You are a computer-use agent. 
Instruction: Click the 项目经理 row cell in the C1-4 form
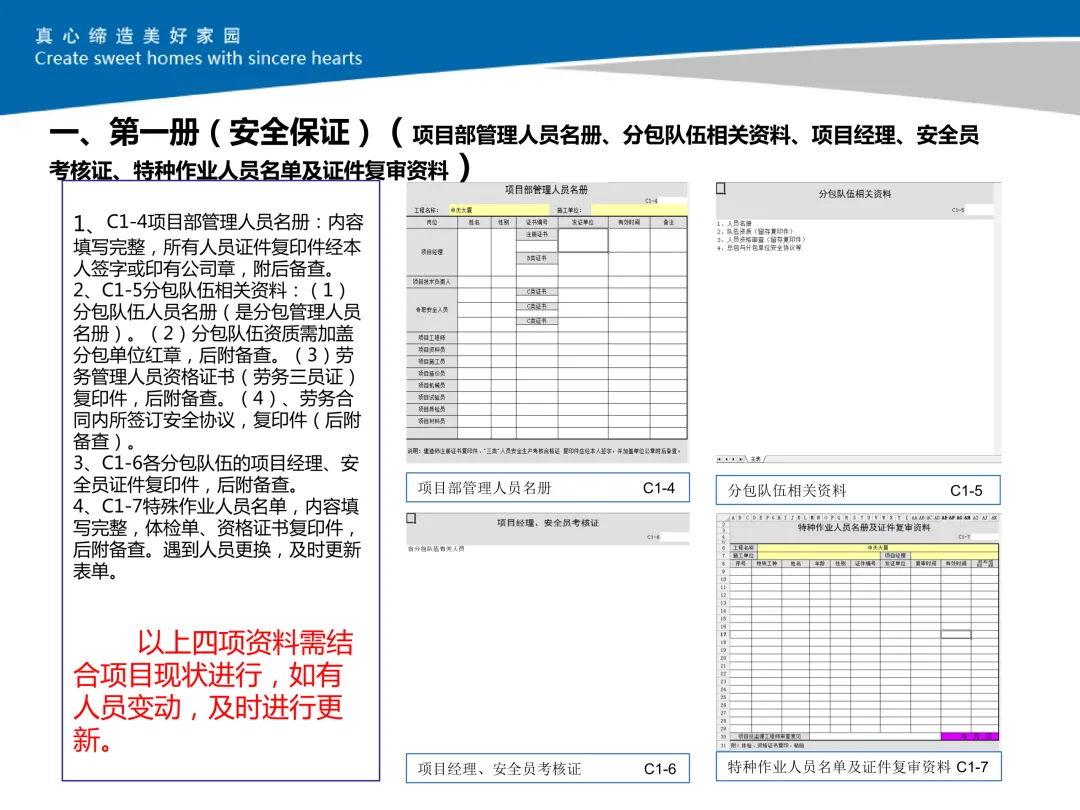[x=432, y=252]
